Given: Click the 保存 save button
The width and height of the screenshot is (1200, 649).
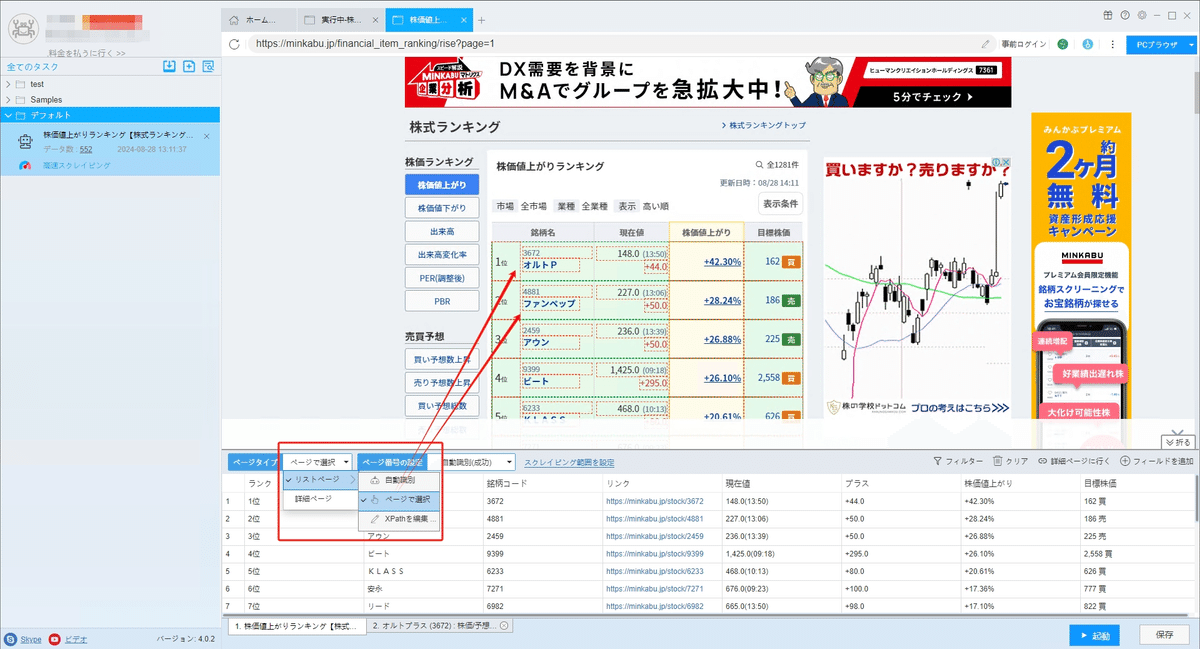Looking at the screenshot, I should (x=1165, y=636).
